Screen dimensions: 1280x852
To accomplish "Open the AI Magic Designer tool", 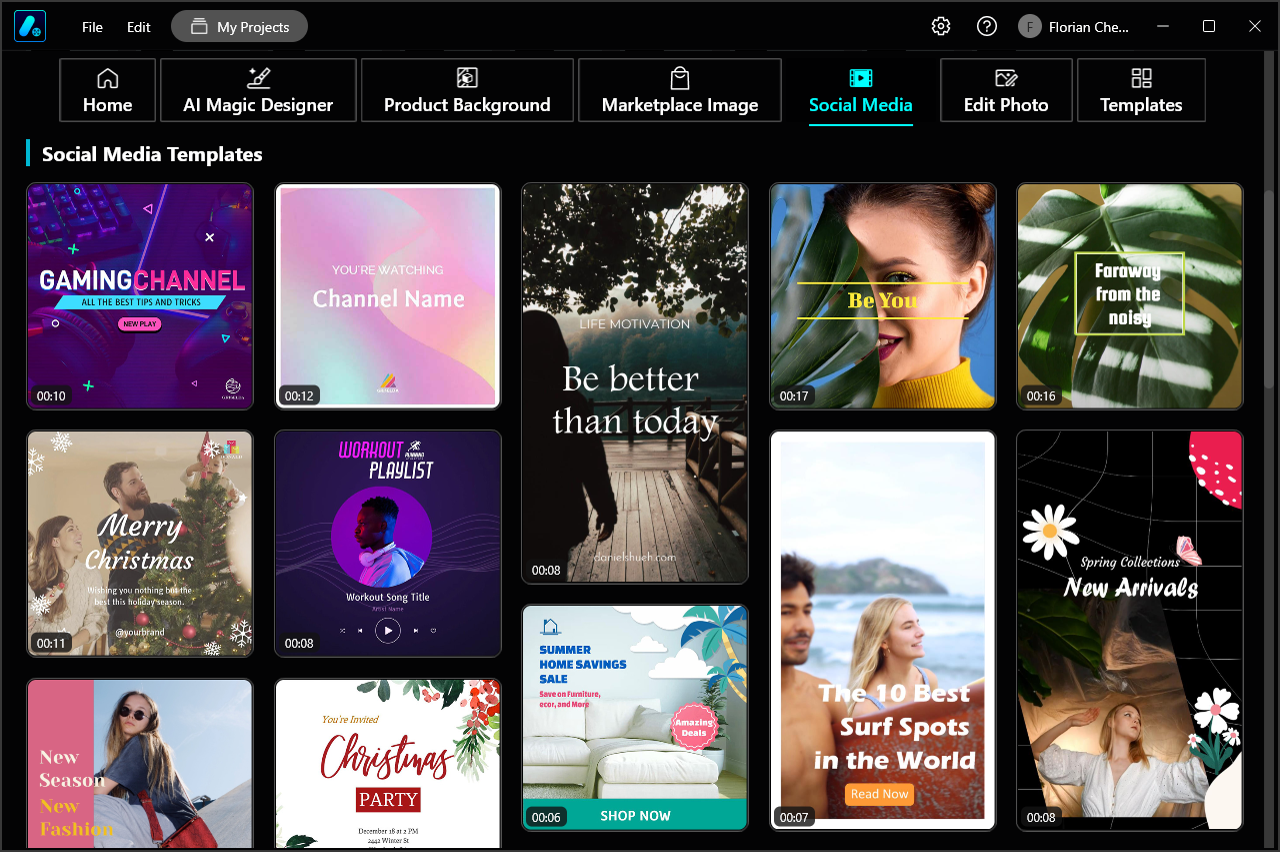I will point(258,90).
